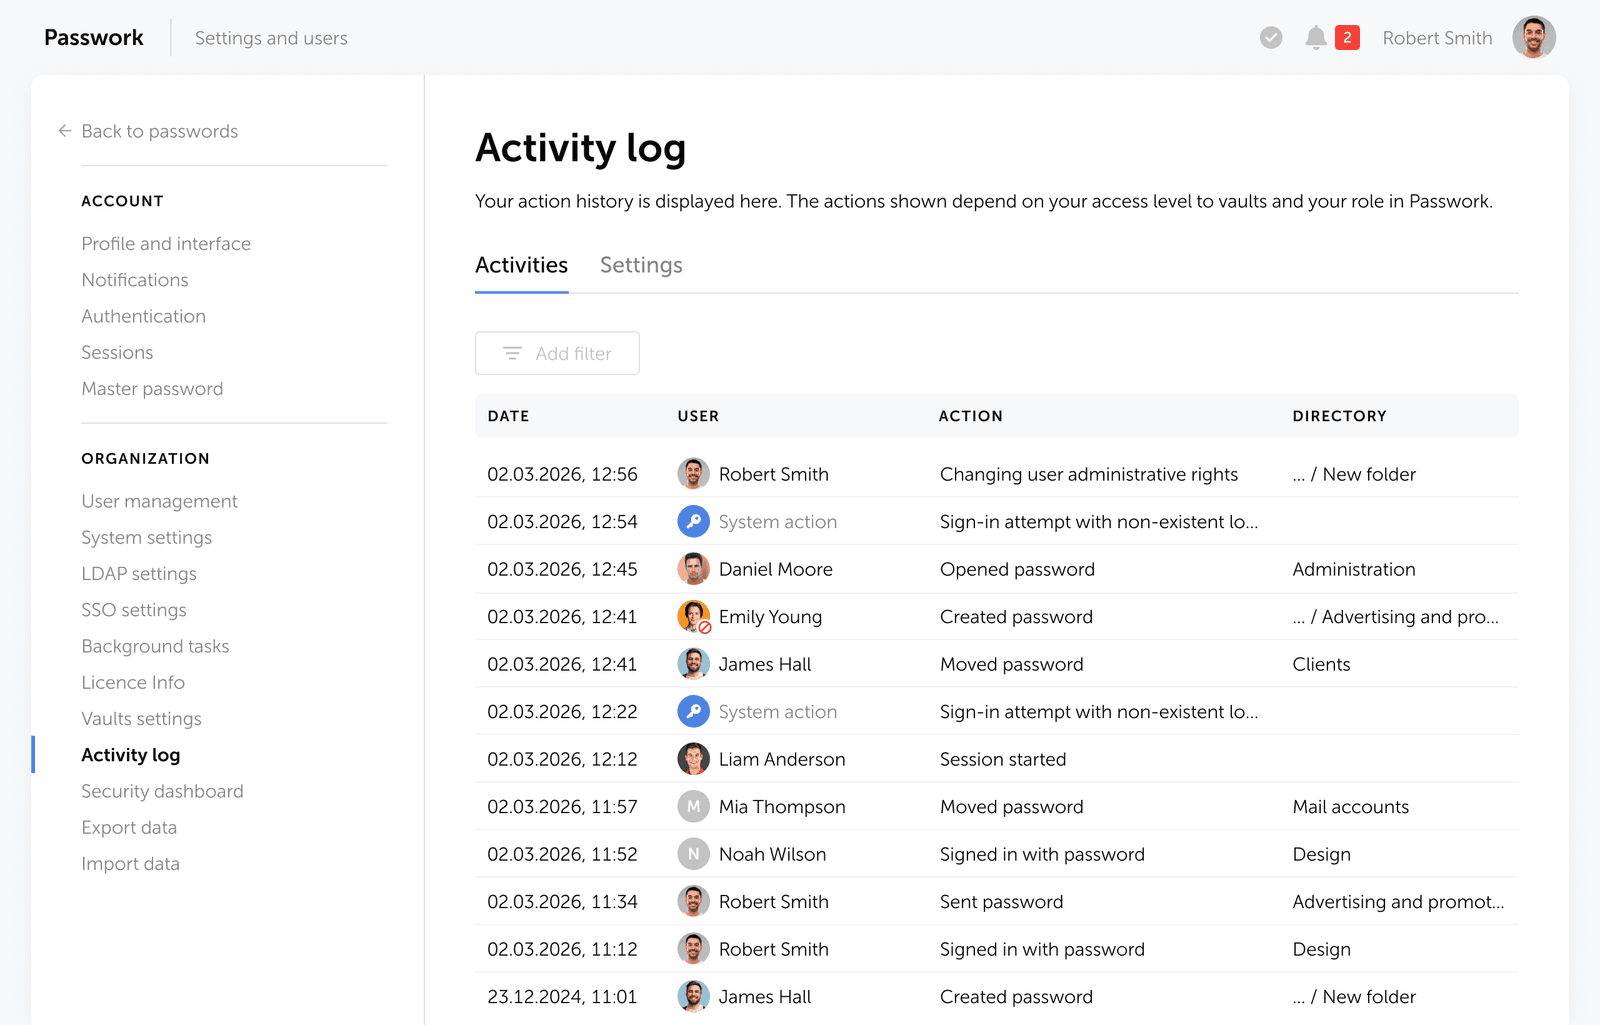Open Licence Info

coord(133,682)
